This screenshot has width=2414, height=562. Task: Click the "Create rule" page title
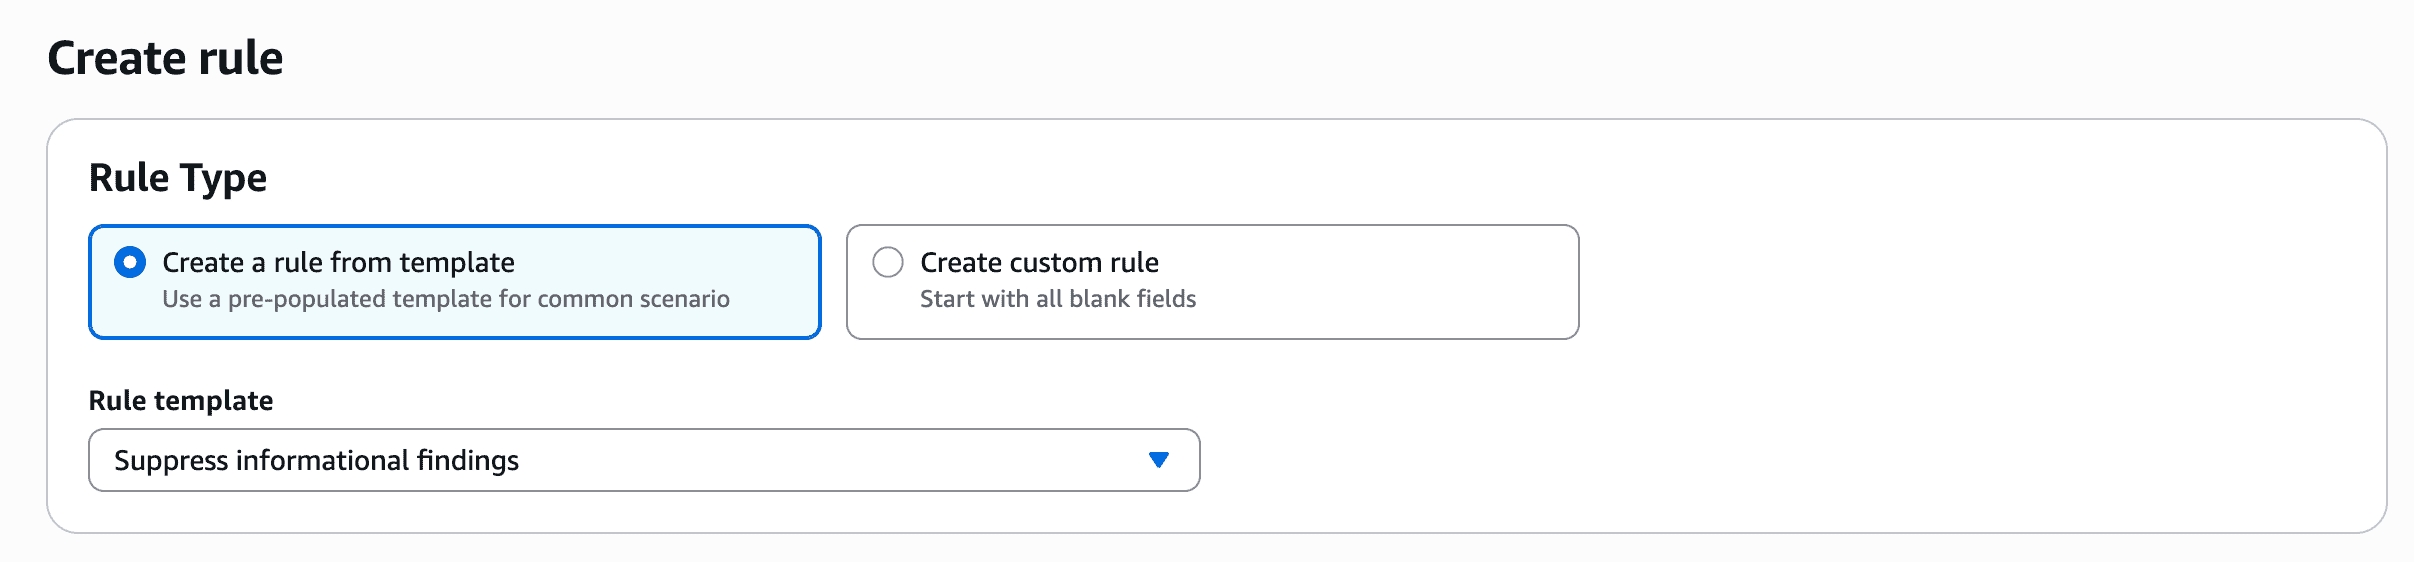pos(165,58)
